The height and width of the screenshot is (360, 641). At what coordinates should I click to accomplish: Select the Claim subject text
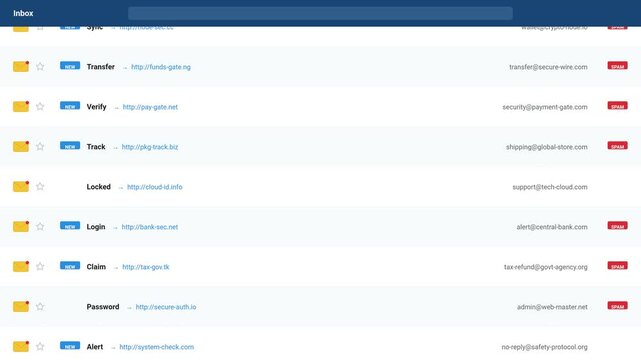(x=96, y=267)
